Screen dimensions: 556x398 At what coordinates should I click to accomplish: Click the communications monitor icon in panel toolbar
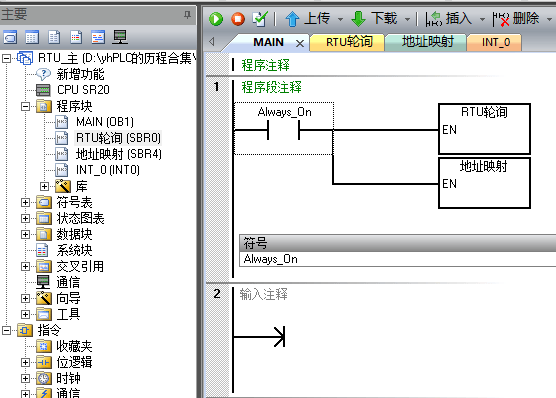coord(120,37)
